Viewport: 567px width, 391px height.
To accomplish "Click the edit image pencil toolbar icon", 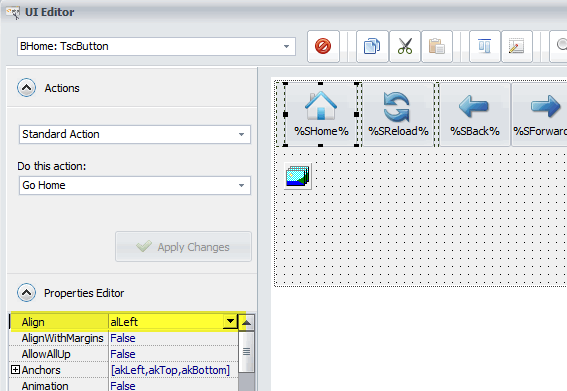I will (x=516, y=46).
